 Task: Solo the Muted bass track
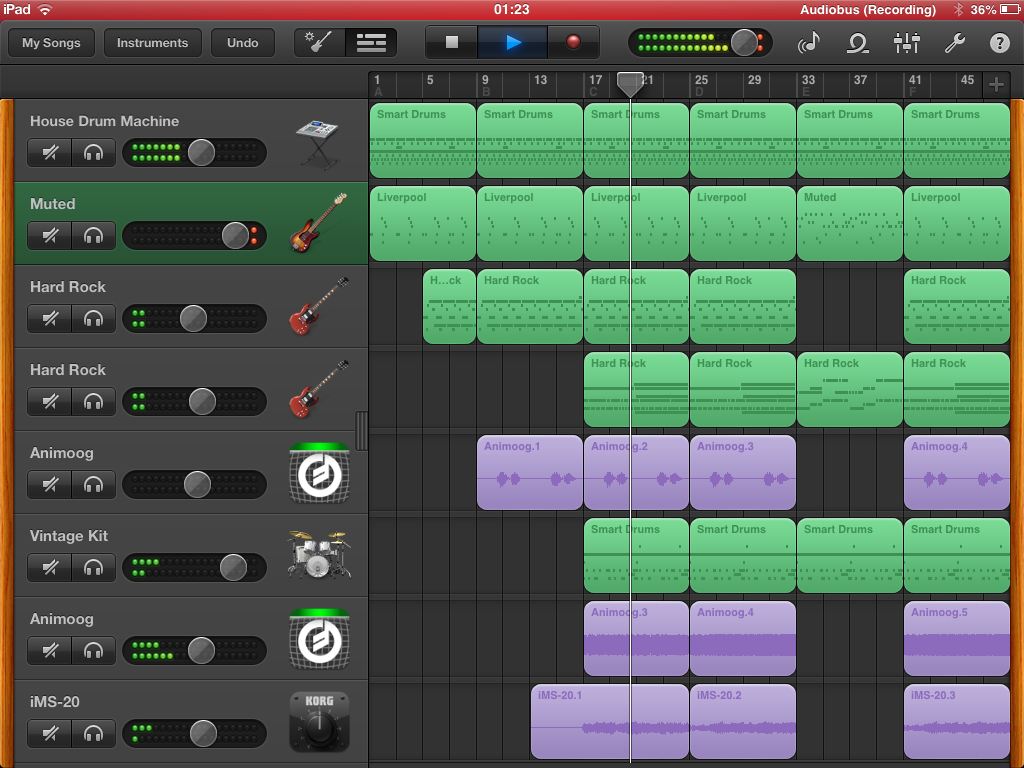point(93,236)
